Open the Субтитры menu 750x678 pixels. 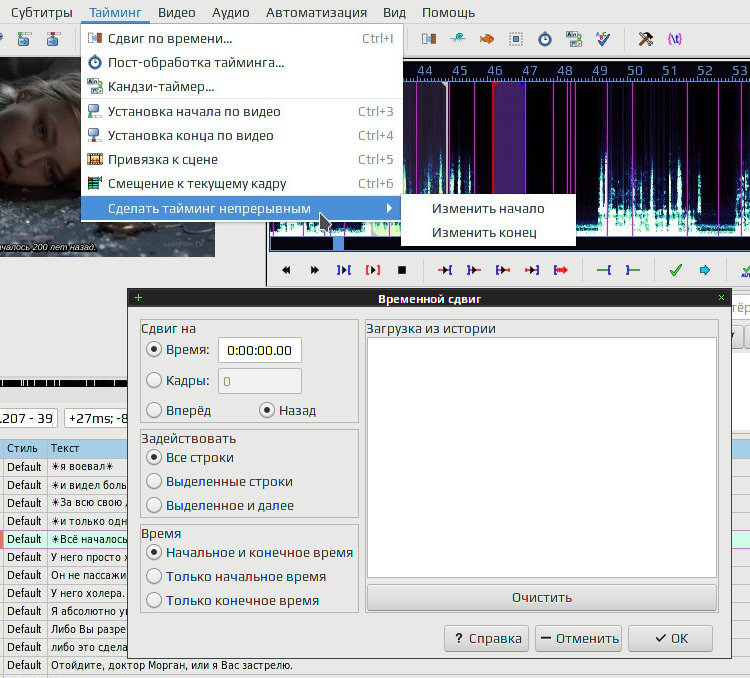pos(42,12)
